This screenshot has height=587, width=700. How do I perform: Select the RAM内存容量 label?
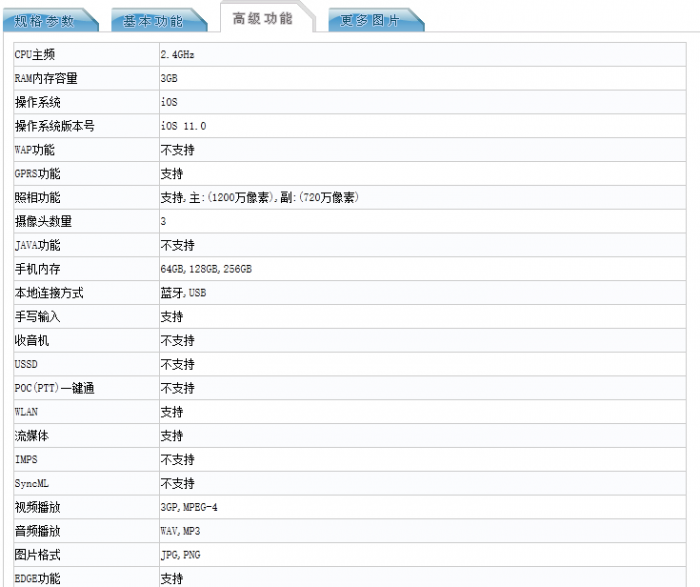(46, 78)
